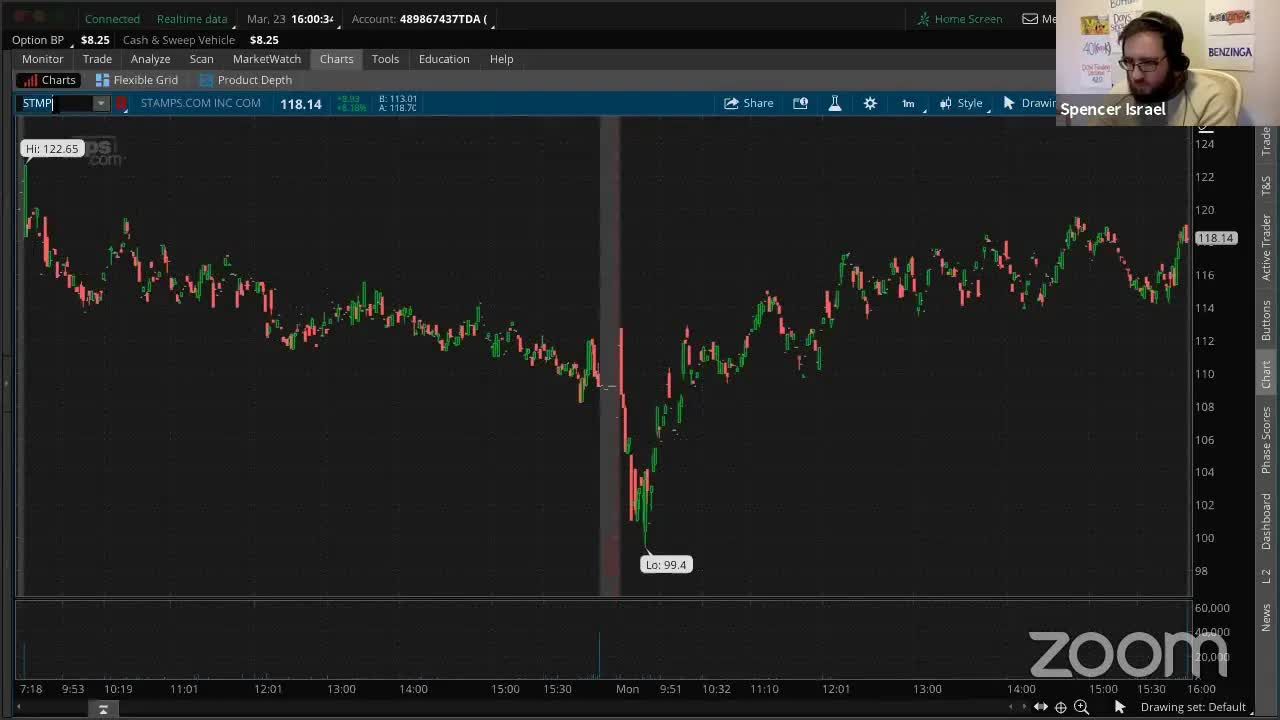Image resolution: width=1280 pixels, height=720 pixels.
Task: Click the horizontal expand arrows icon
Action: pos(1041,707)
